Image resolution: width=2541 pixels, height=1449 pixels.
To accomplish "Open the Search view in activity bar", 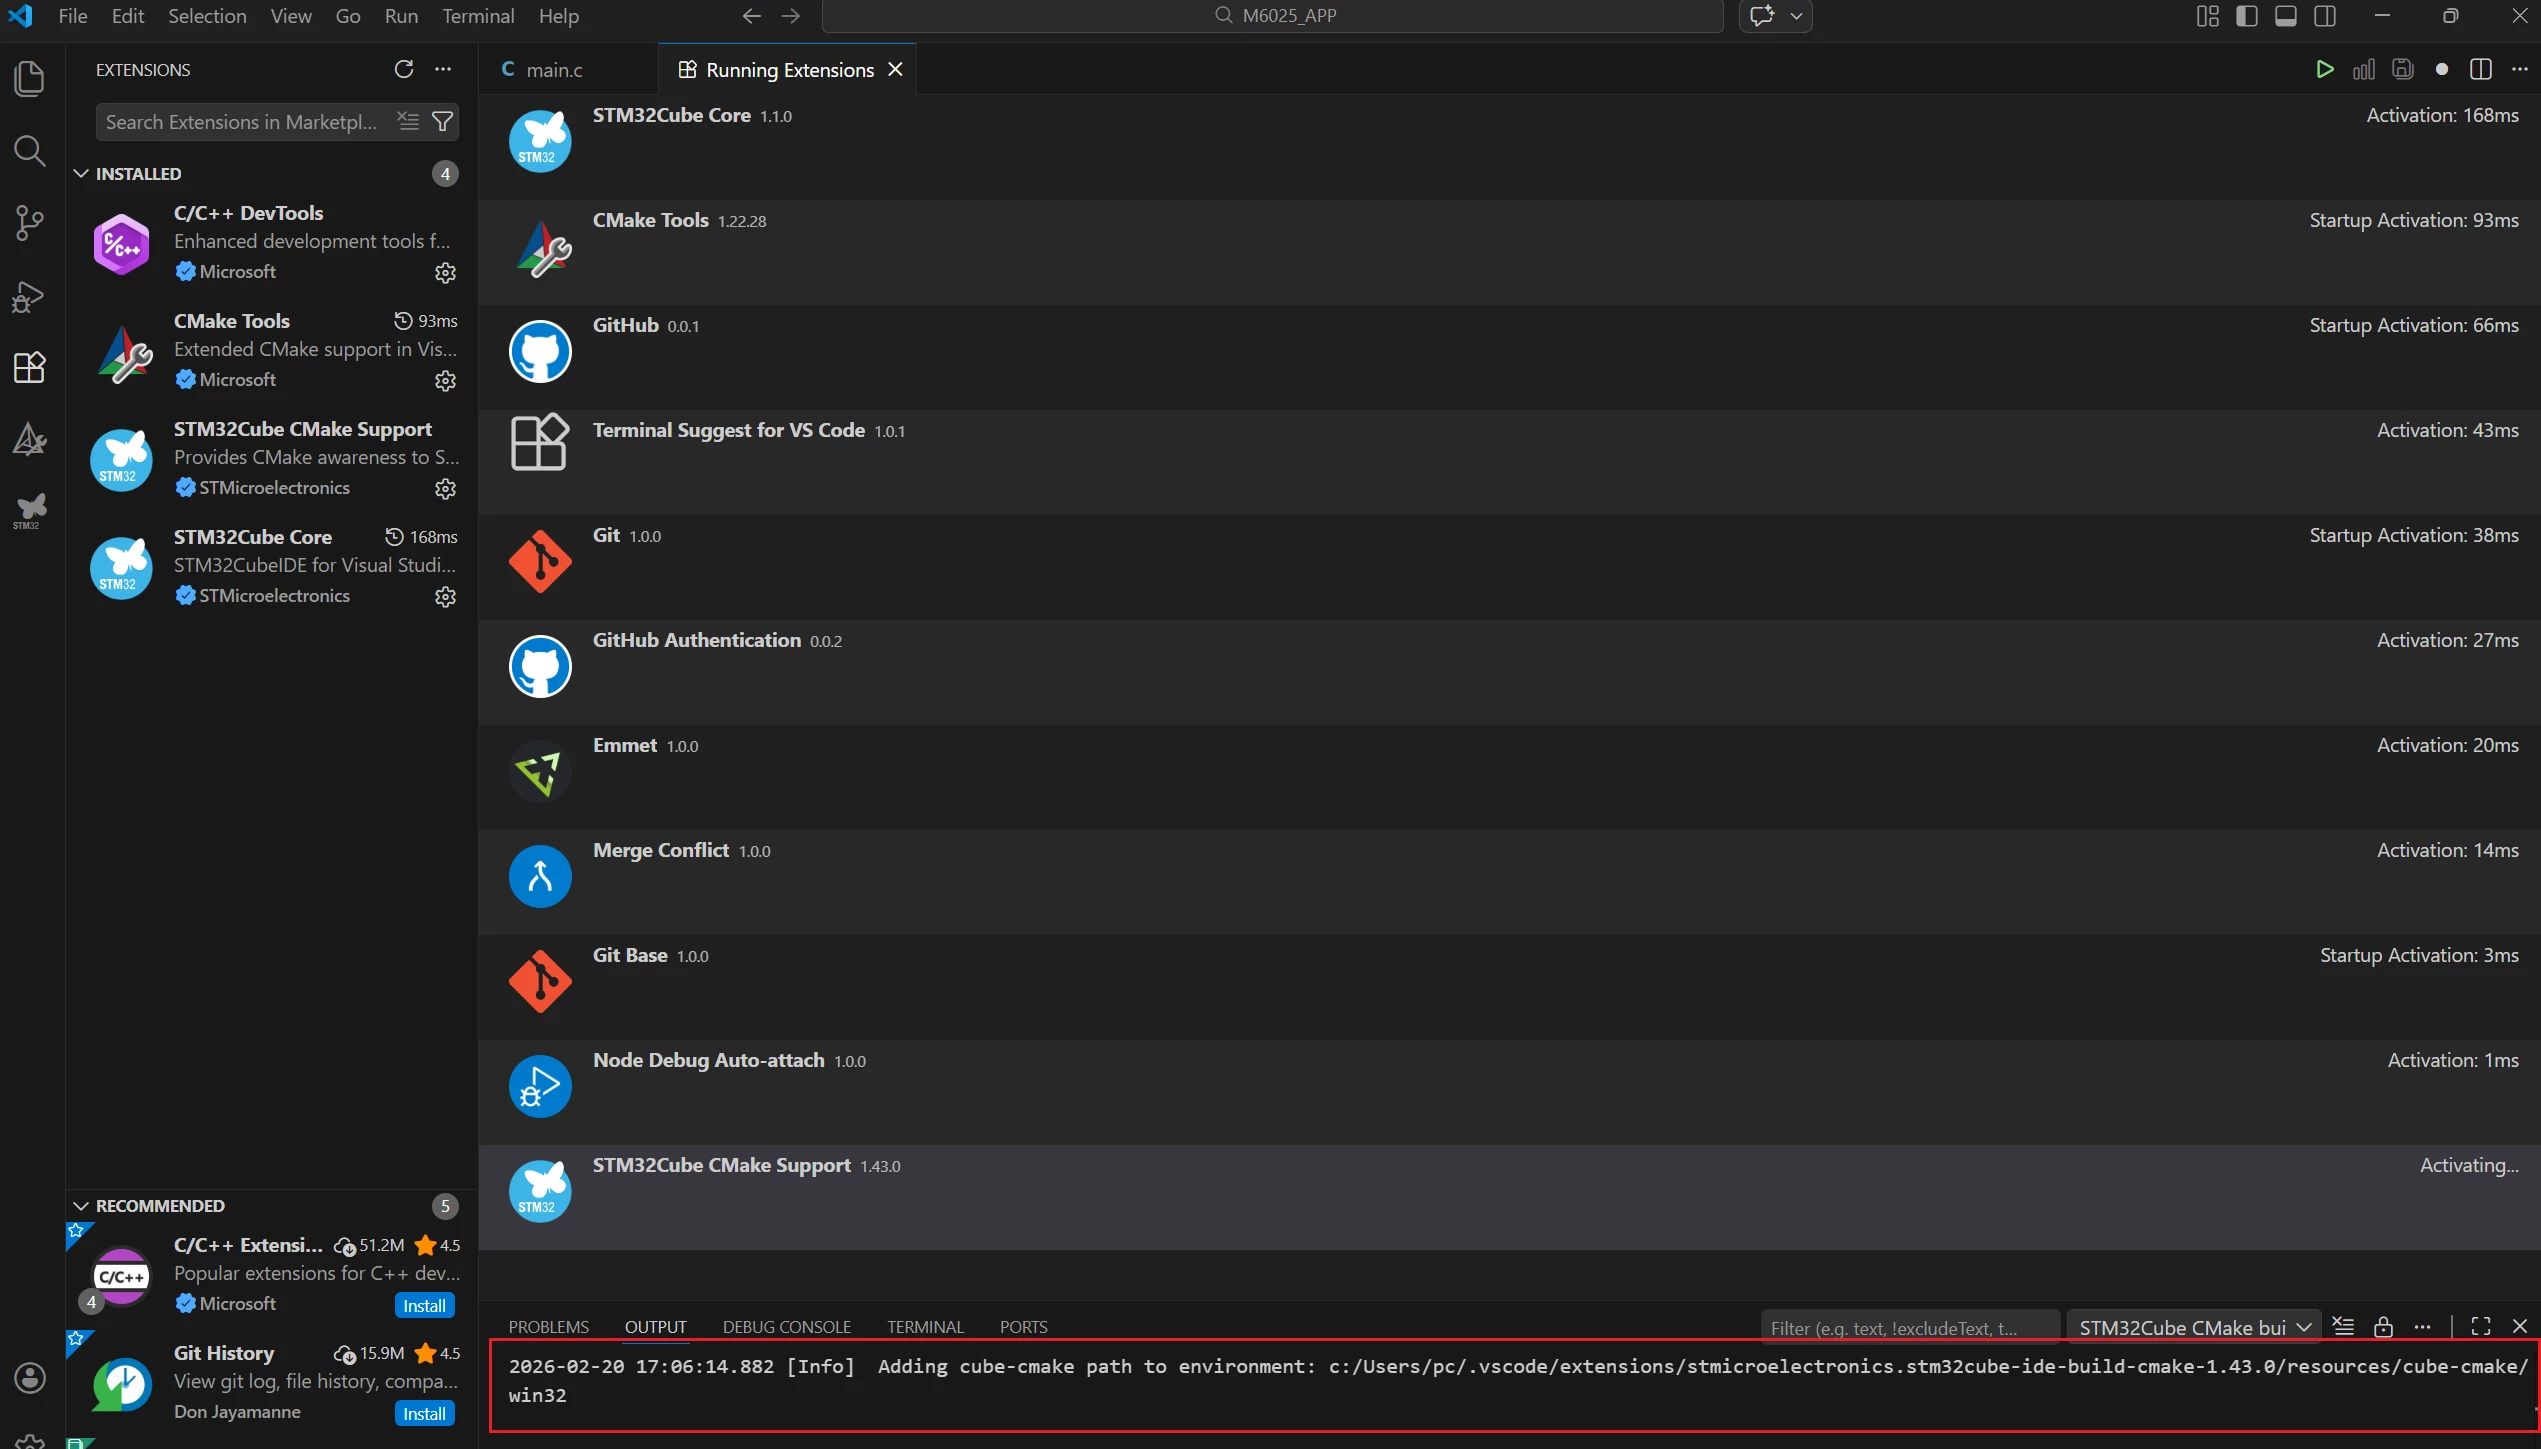I will [x=30, y=151].
